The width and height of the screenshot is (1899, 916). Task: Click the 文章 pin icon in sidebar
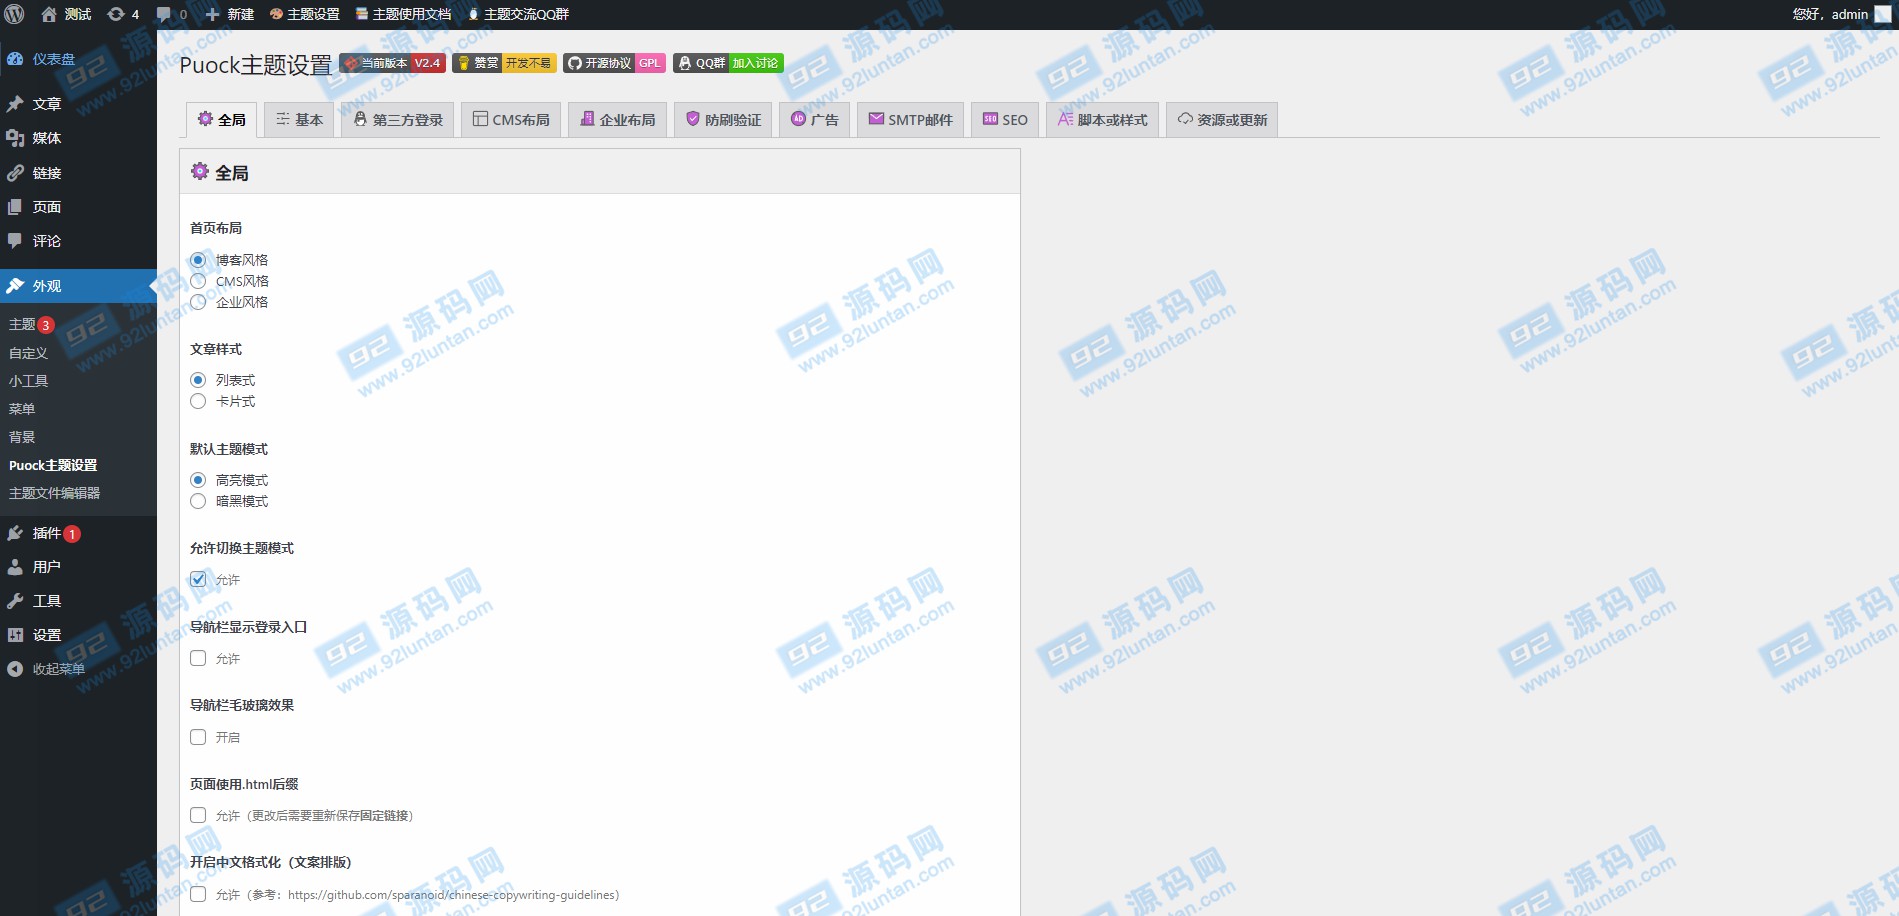coord(15,104)
